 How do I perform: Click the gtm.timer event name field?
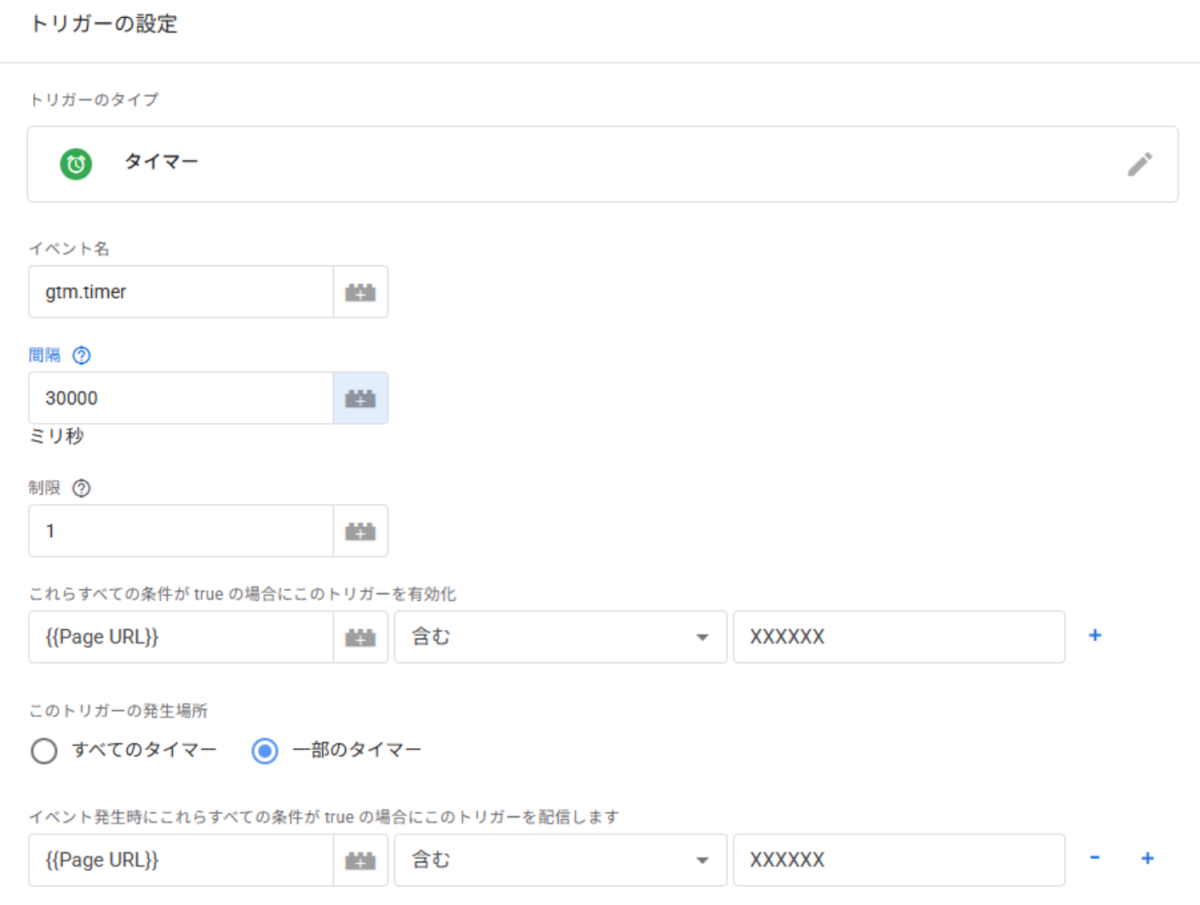click(180, 292)
